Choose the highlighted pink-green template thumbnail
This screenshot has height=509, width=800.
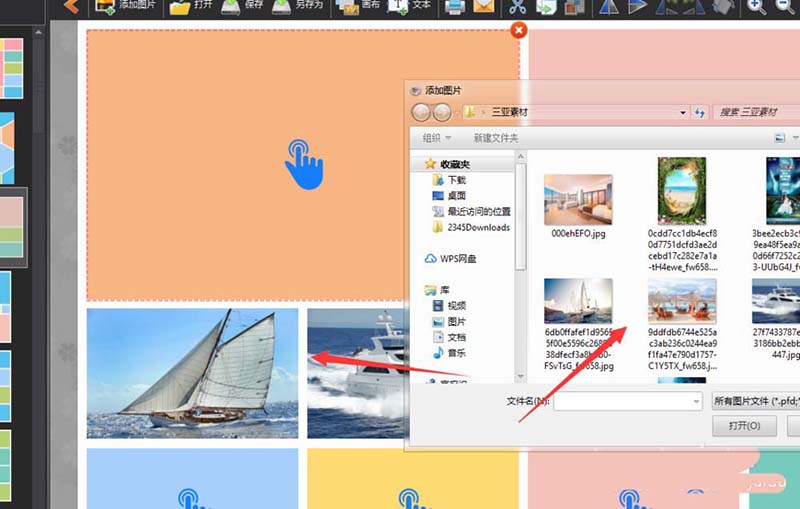(x=11, y=227)
